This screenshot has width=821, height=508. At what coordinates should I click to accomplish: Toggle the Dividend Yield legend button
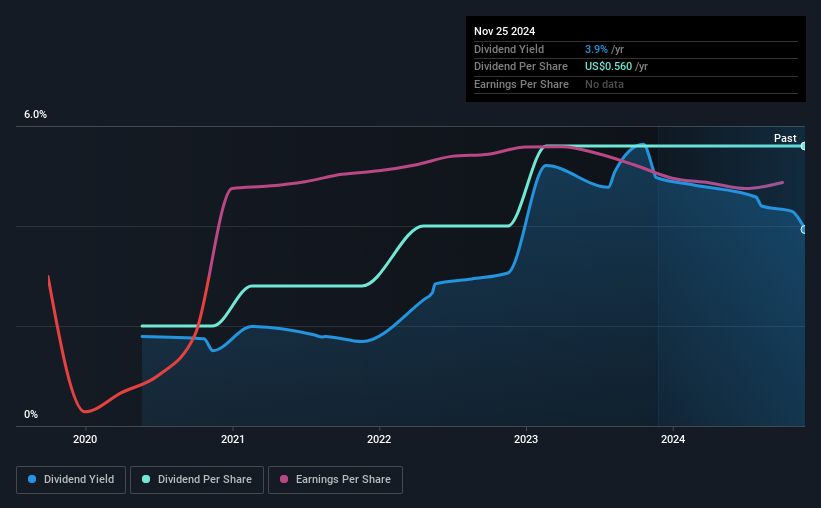click(71, 480)
